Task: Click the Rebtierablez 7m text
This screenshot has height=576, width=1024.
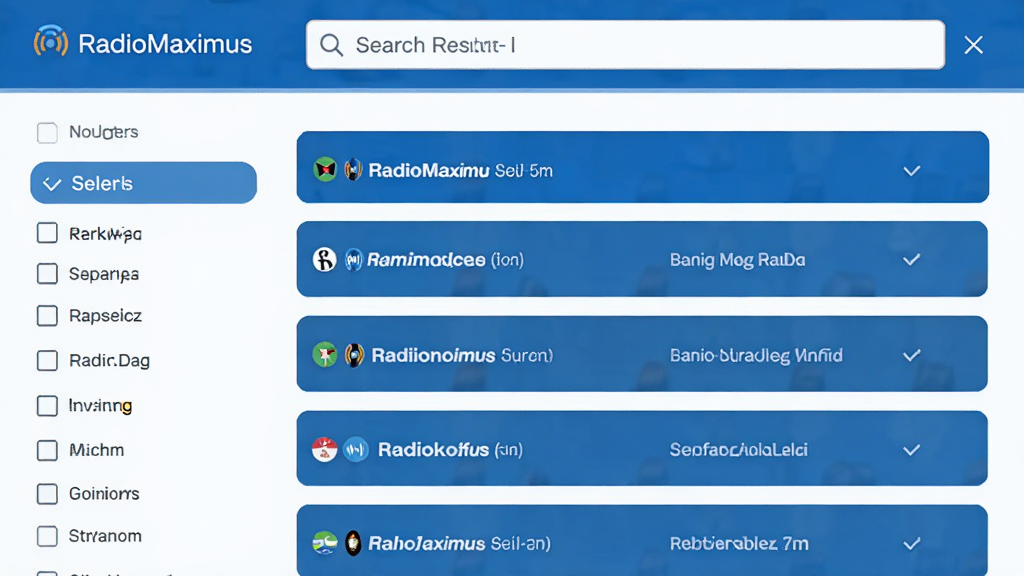Action: [739, 543]
